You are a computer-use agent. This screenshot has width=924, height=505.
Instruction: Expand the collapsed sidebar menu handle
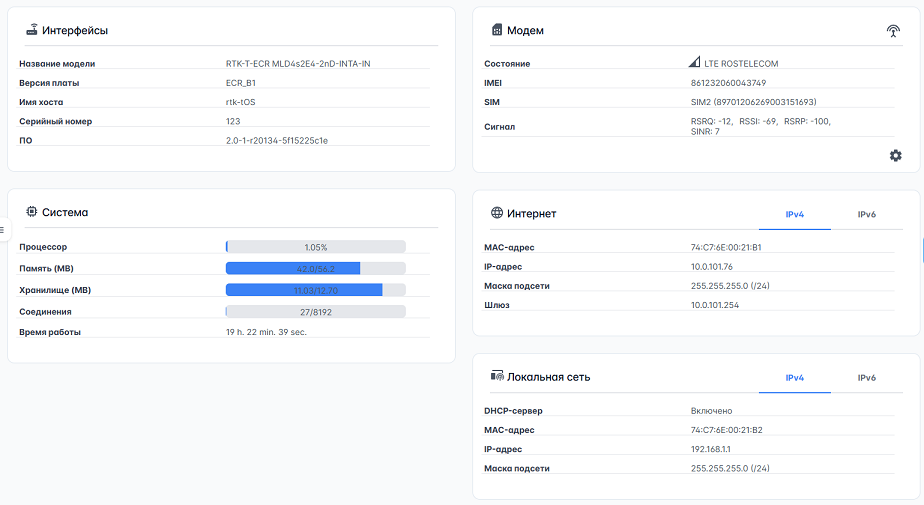click(x=3, y=229)
